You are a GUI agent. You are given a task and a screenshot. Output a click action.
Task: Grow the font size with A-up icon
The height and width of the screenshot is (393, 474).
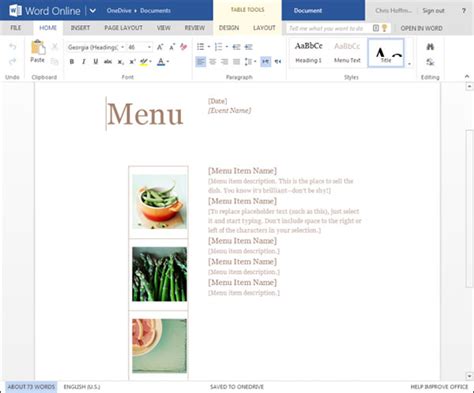tap(160, 47)
